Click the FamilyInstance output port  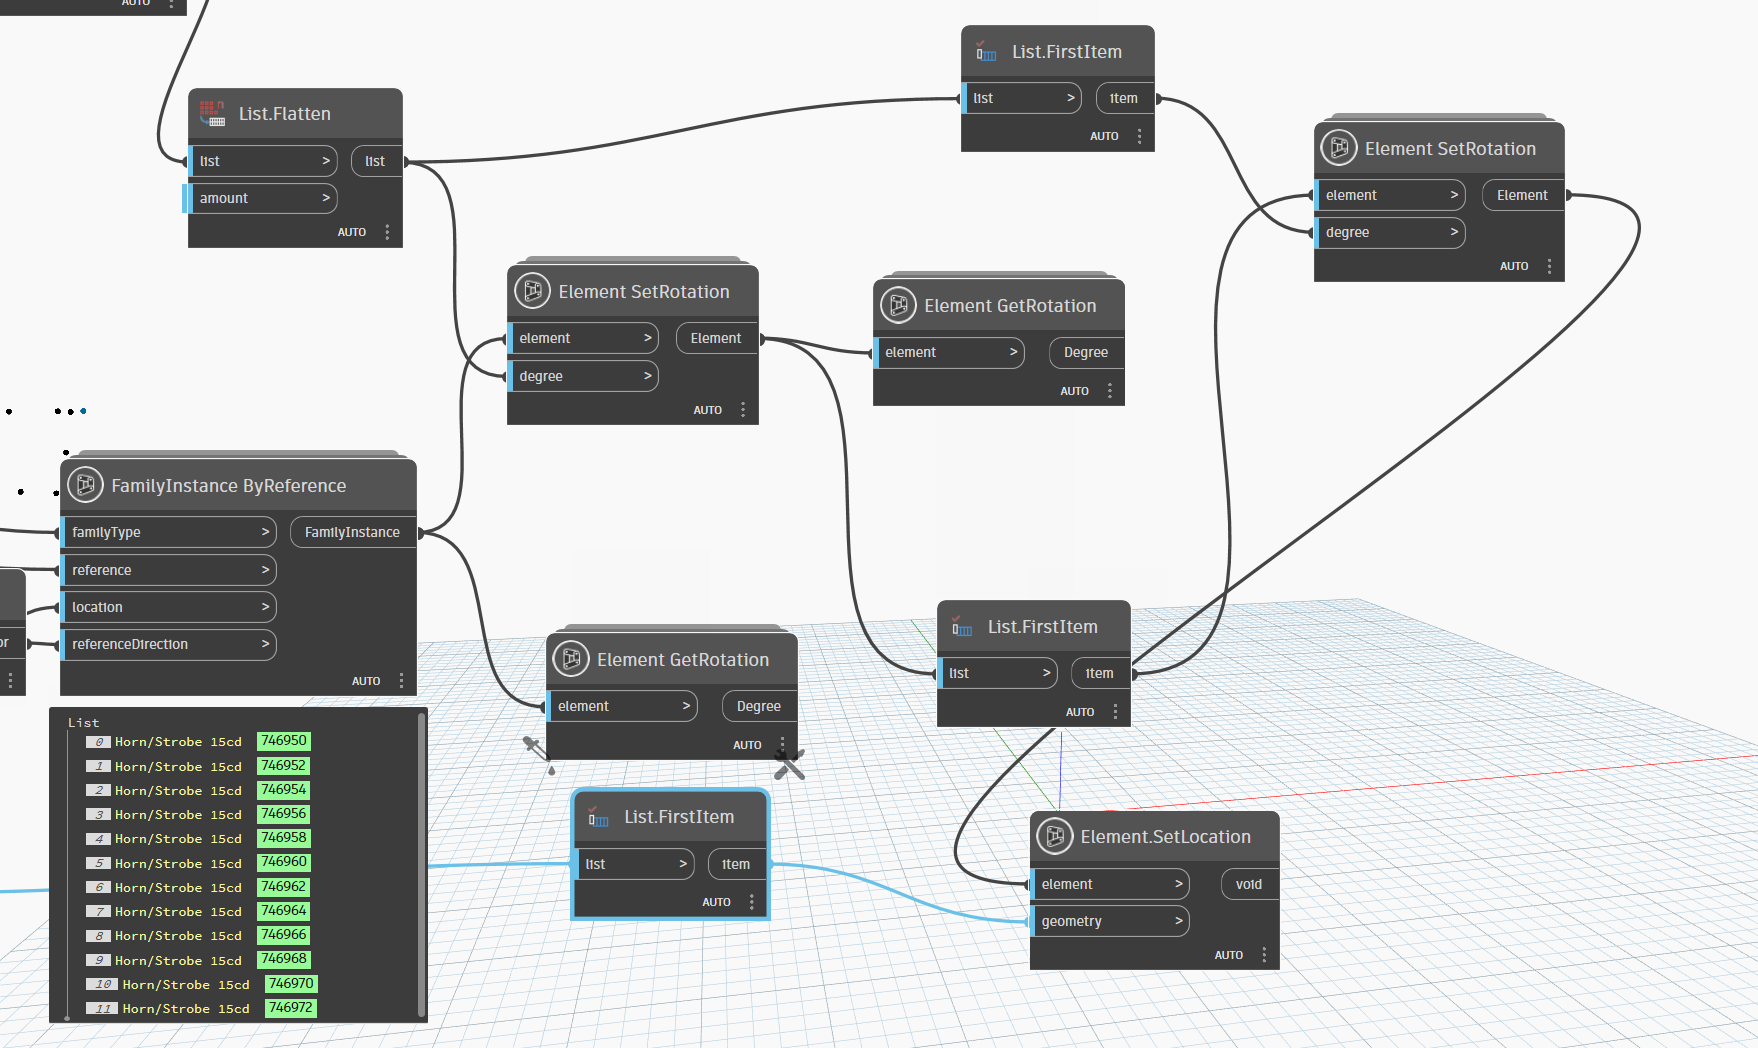[353, 532]
